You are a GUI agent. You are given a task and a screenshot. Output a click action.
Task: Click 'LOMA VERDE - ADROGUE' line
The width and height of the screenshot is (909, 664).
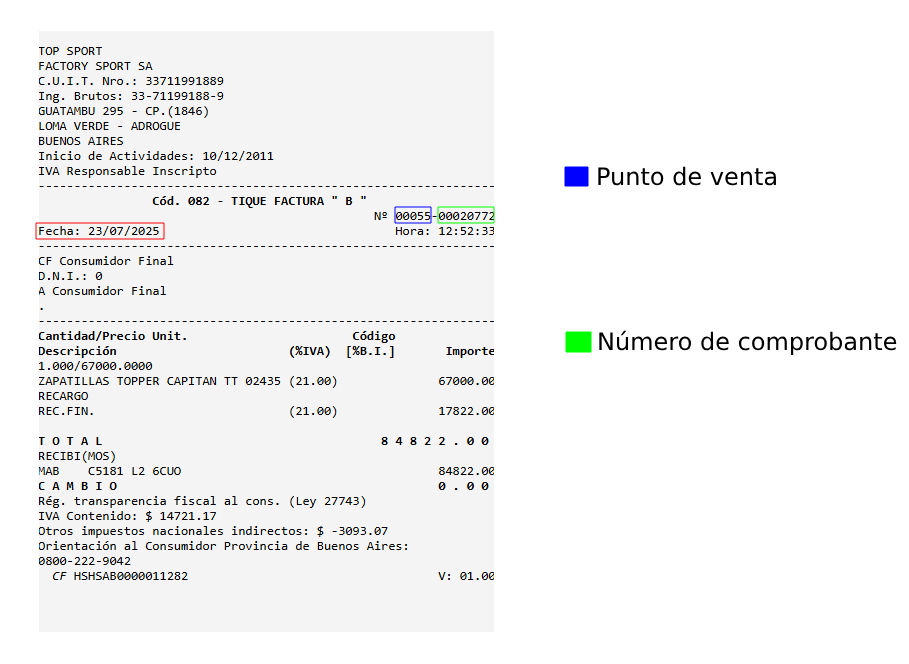(110, 126)
